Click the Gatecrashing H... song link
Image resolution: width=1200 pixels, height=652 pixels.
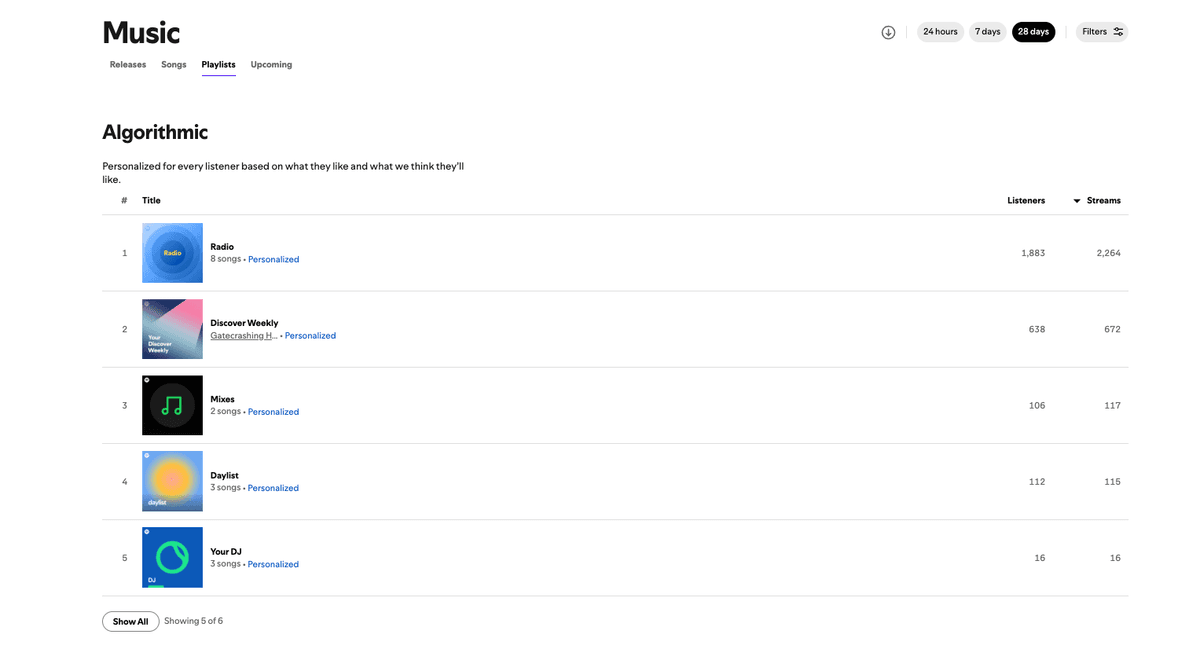tap(244, 336)
